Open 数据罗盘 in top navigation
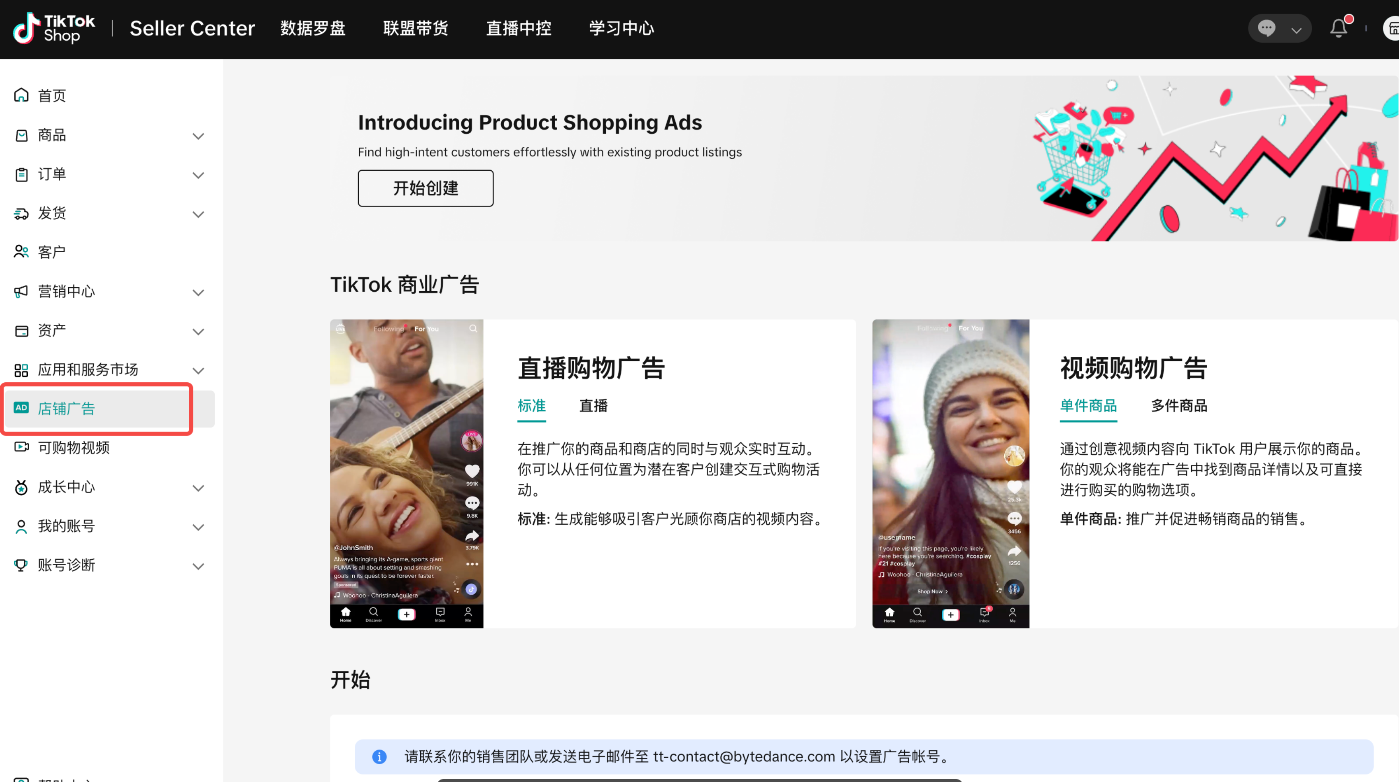 pyautogui.click(x=313, y=28)
